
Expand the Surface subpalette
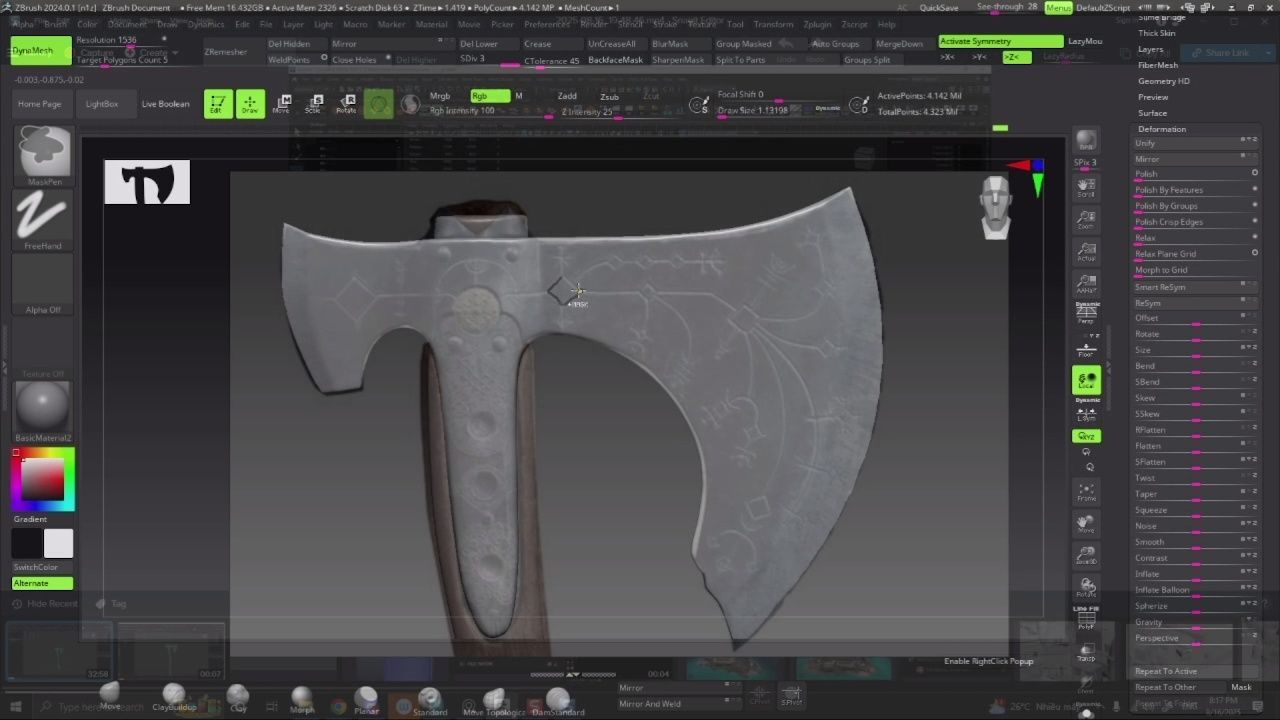[1152, 113]
